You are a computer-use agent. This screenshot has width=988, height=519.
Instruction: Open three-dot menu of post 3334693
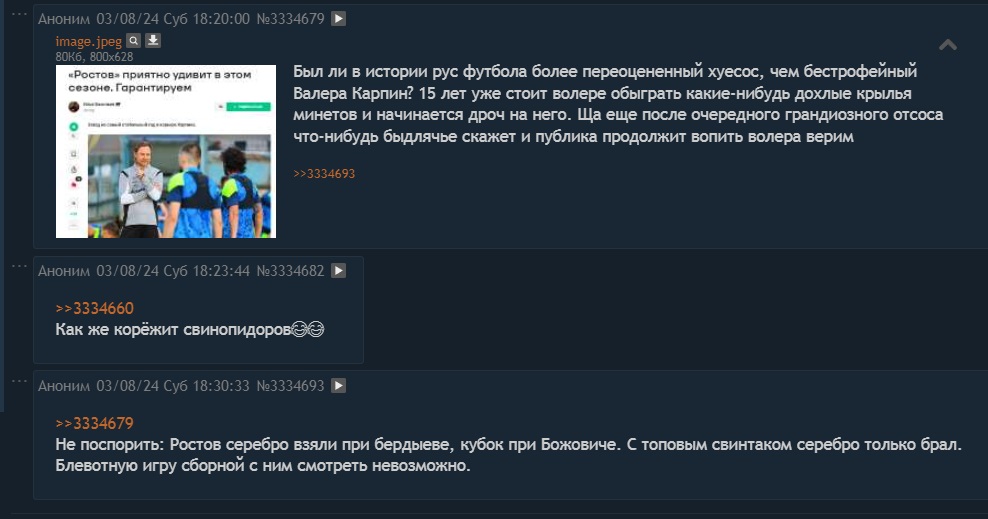pos(19,380)
